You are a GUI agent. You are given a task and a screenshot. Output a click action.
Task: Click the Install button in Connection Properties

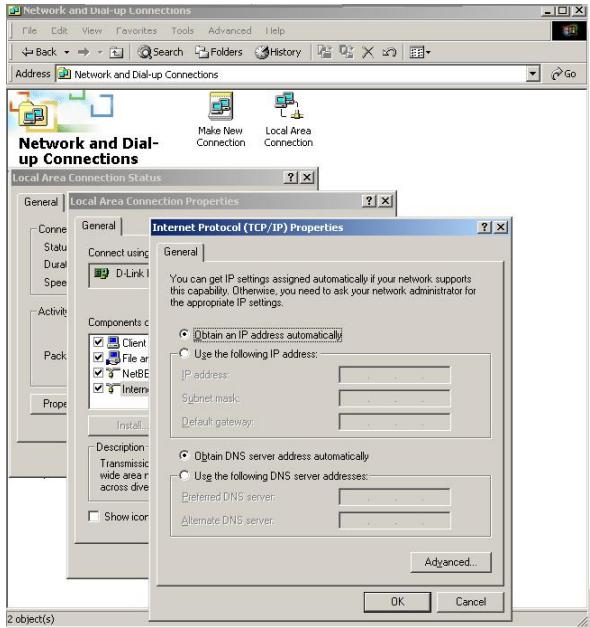[x=119, y=425]
